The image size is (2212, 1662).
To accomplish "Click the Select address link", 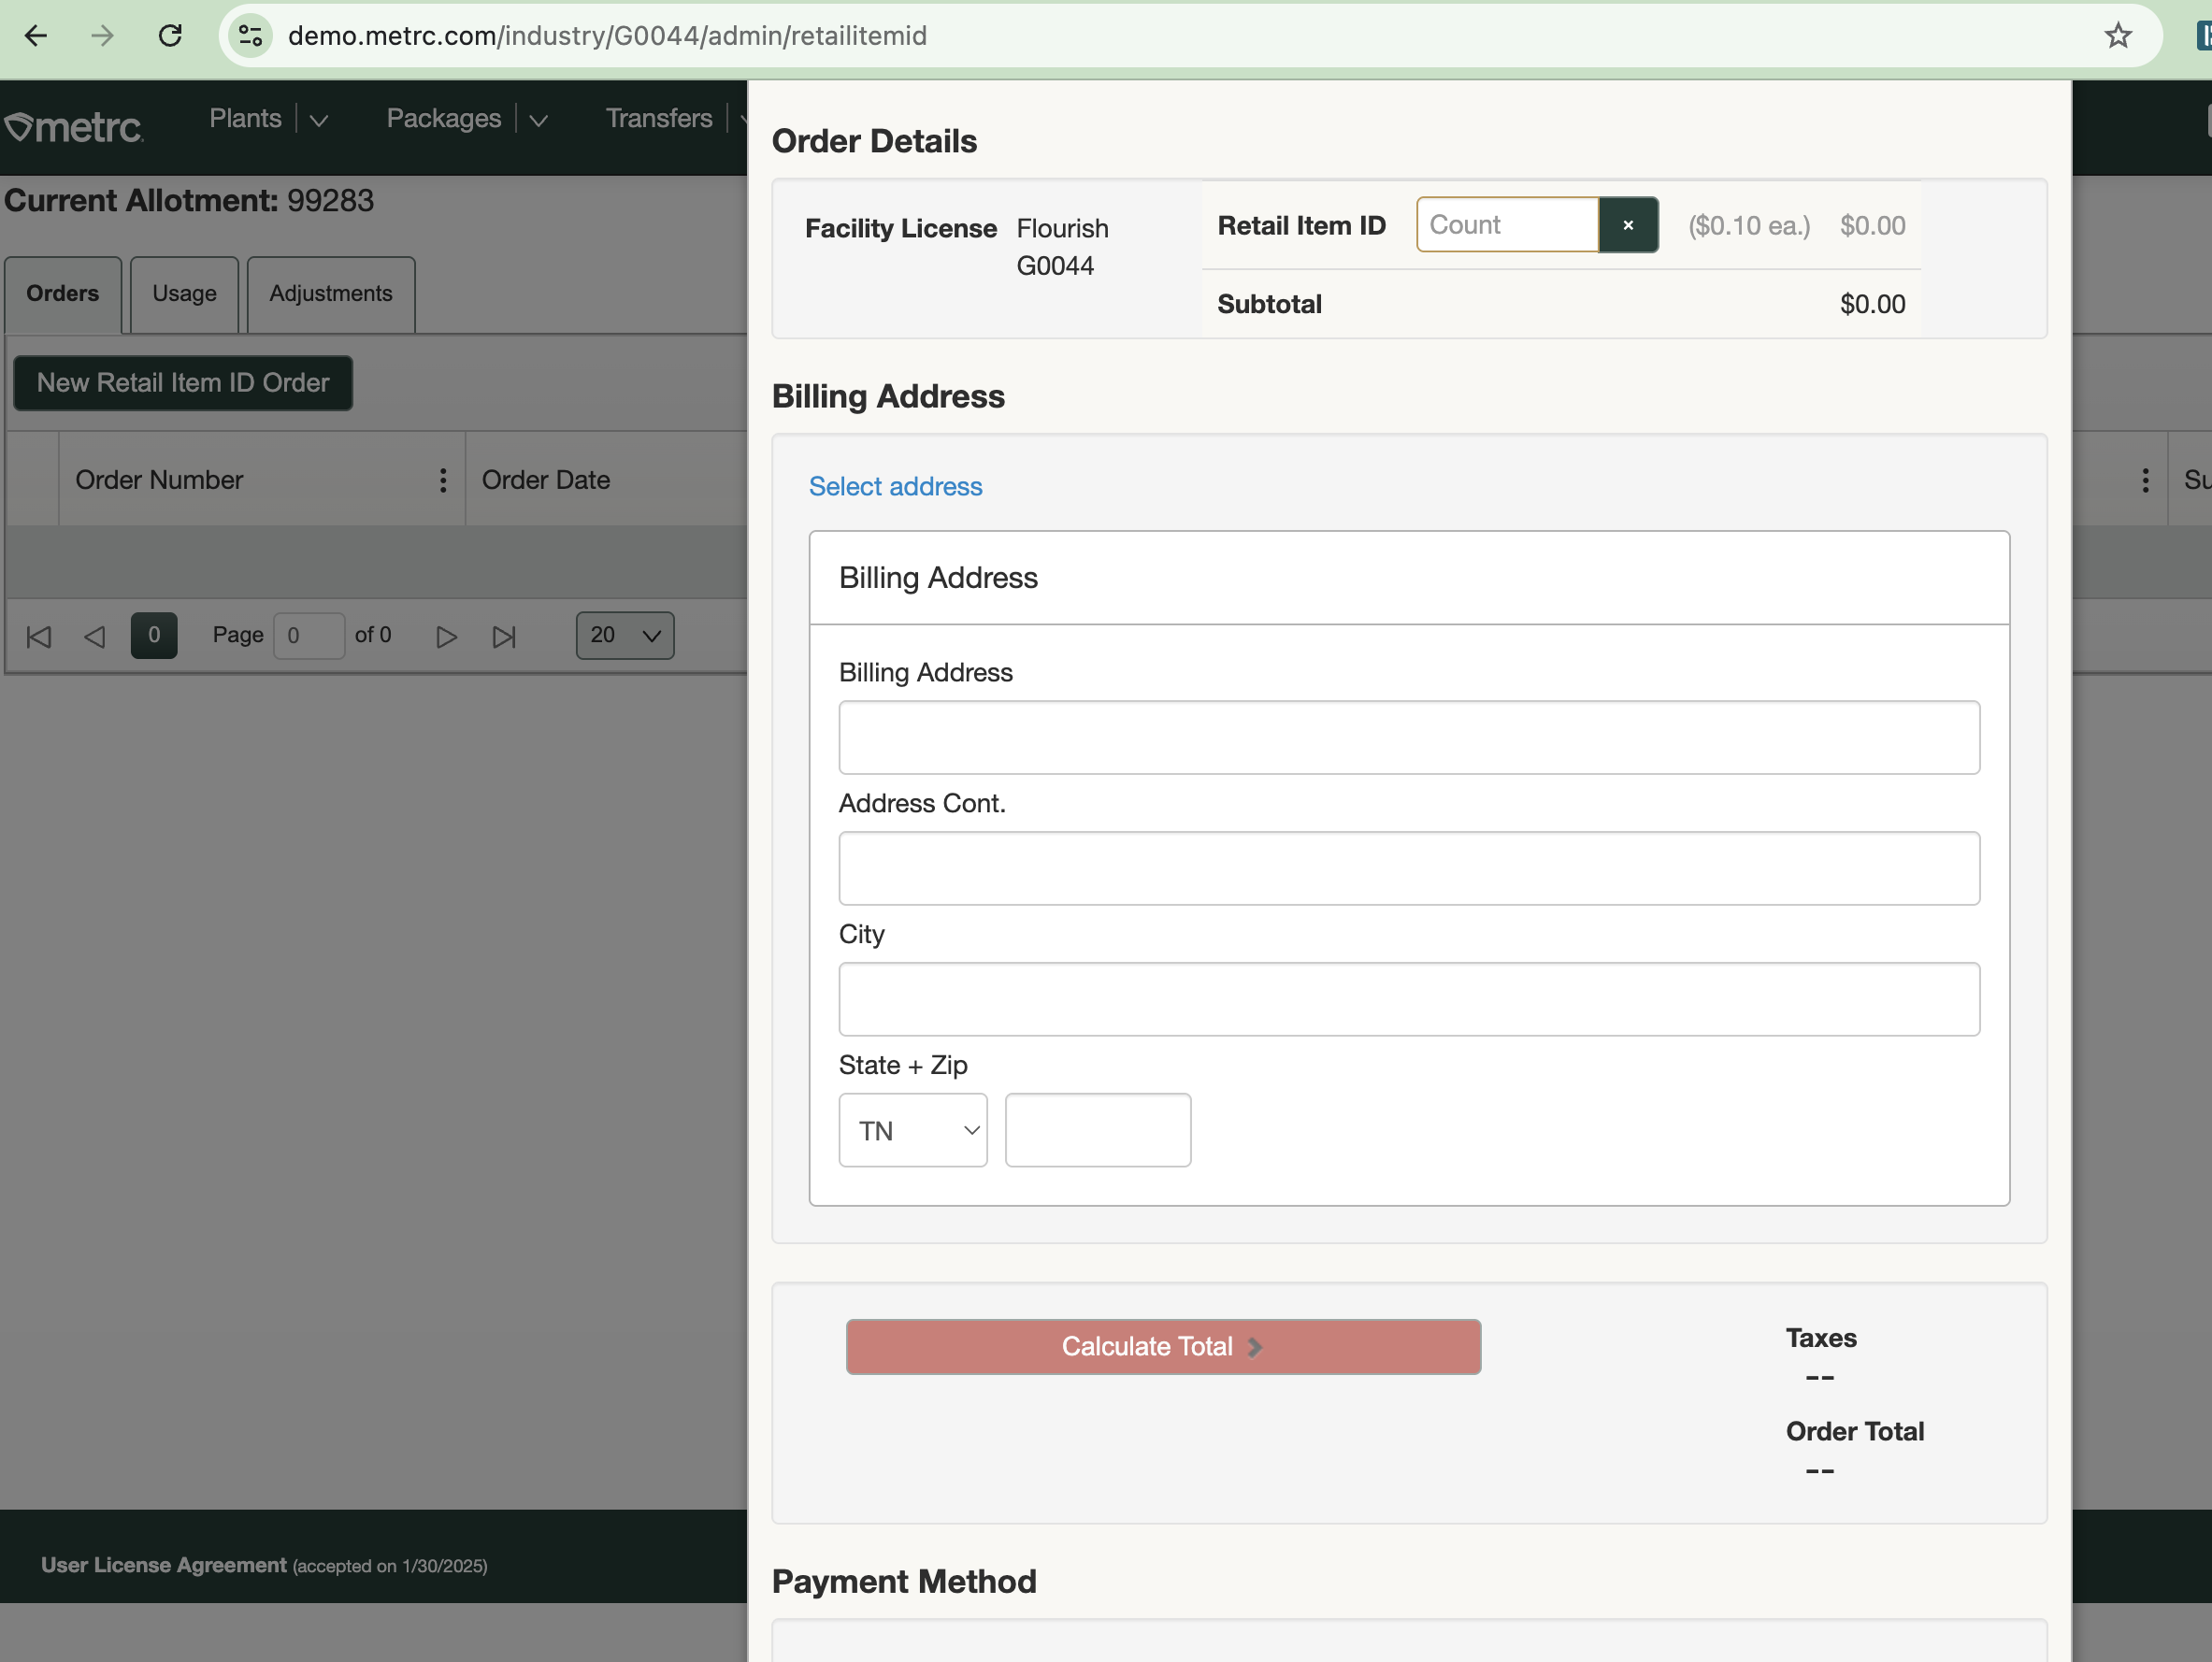I will click(x=895, y=486).
